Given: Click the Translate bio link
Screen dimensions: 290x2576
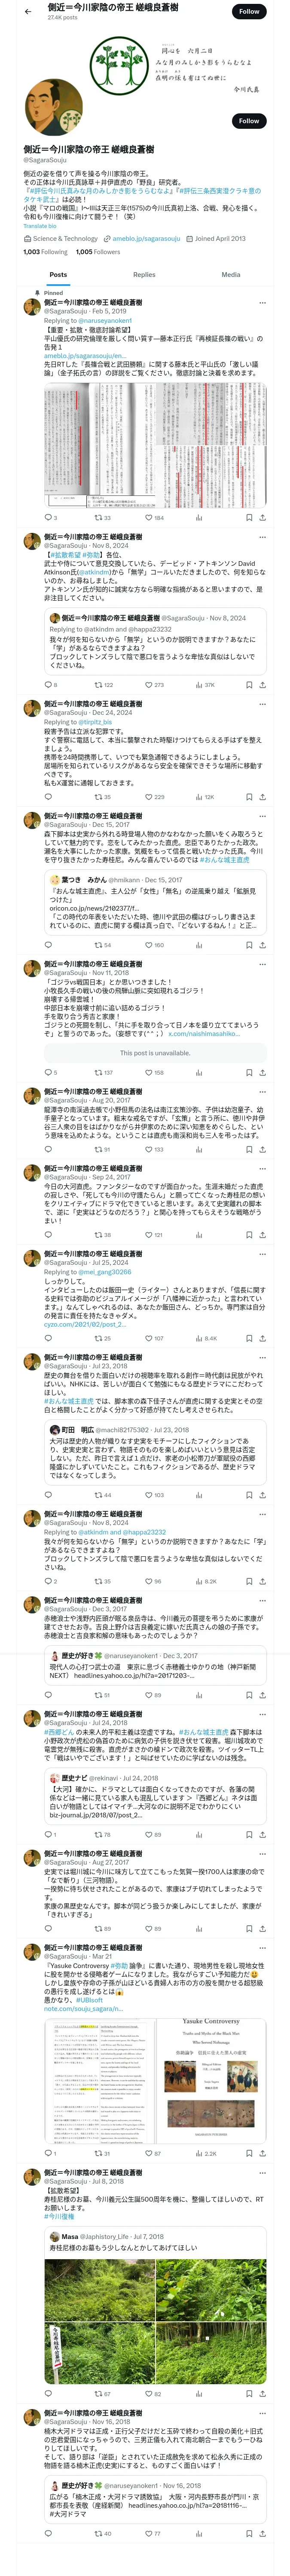Looking at the screenshot, I should click(40, 226).
